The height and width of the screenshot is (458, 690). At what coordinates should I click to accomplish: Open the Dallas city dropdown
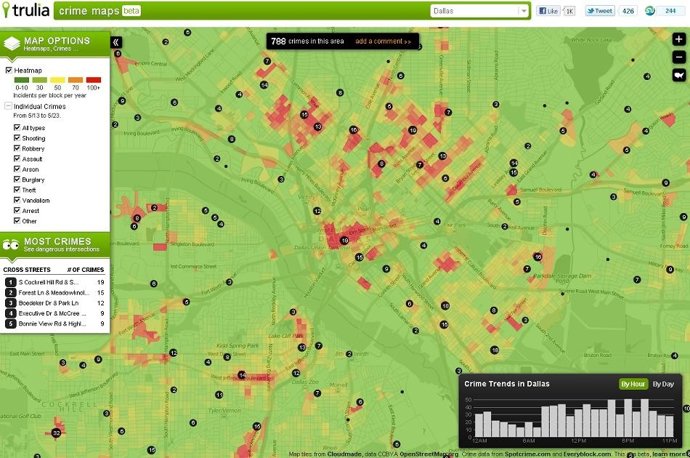point(480,11)
